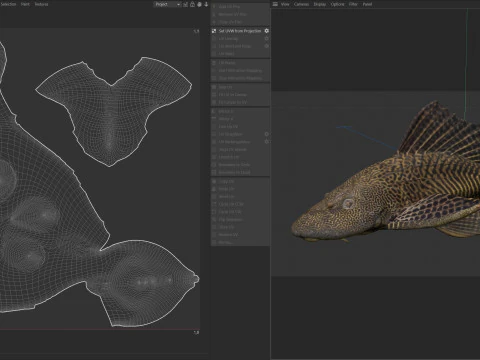
Task: Open the Remap... command
Action: 240,242
